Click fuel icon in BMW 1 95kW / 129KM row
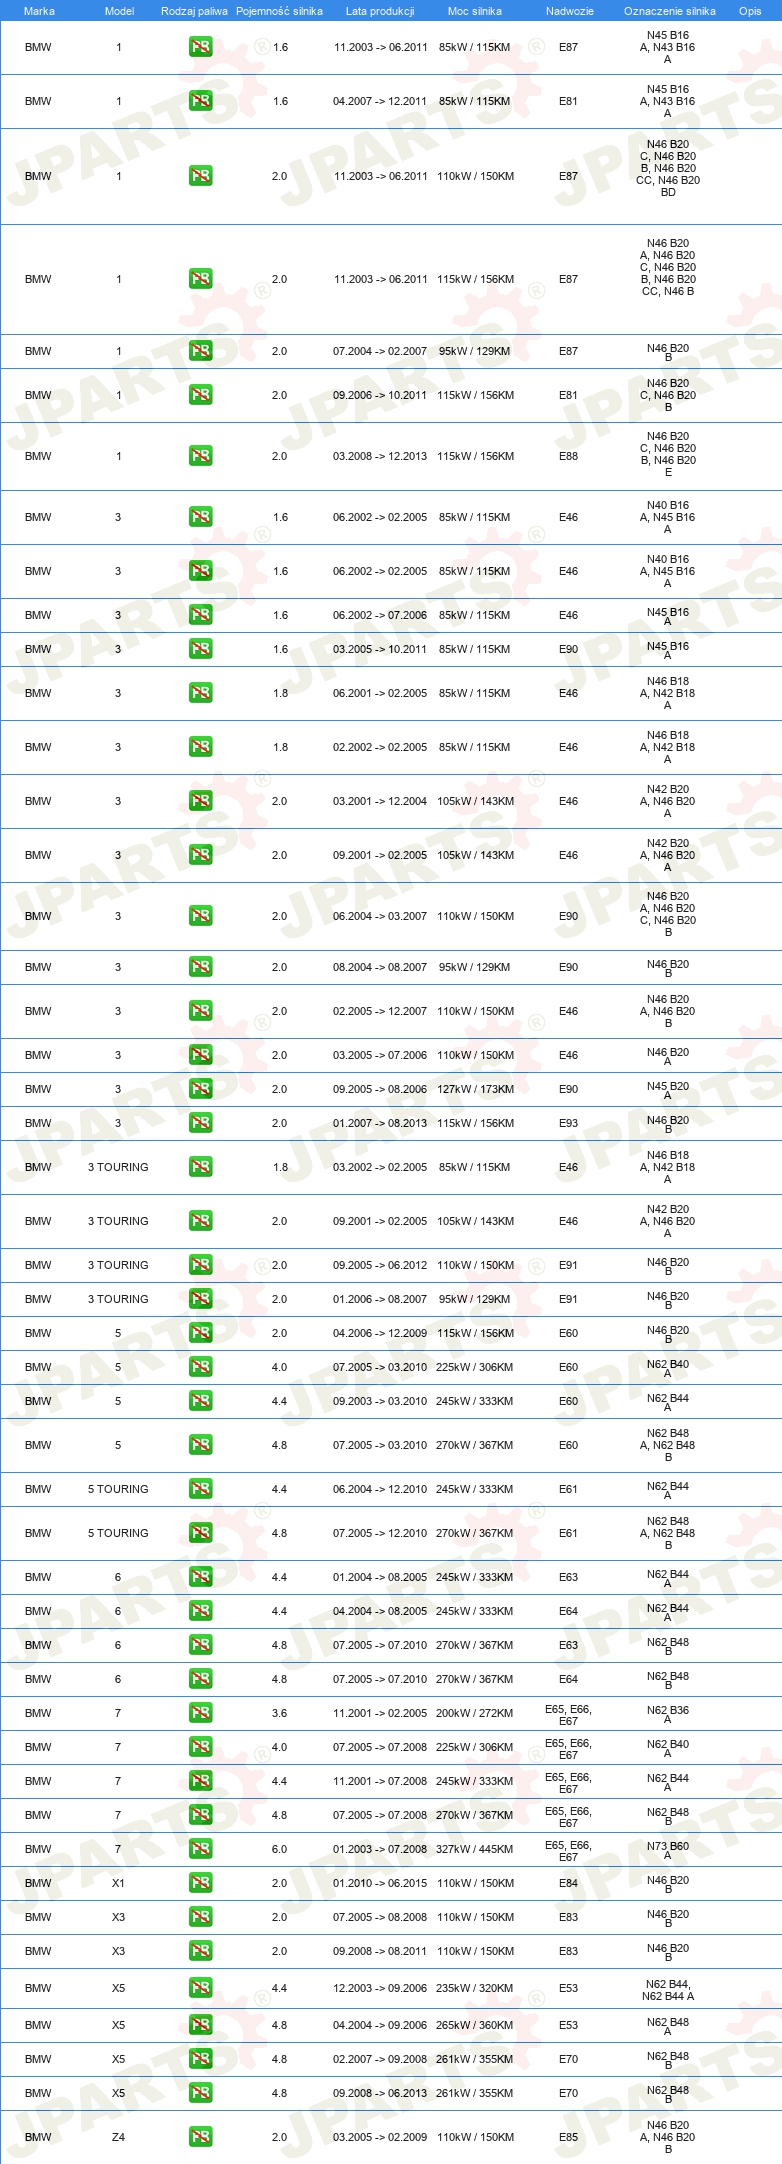Screen dimensions: 782x2164 (200, 351)
